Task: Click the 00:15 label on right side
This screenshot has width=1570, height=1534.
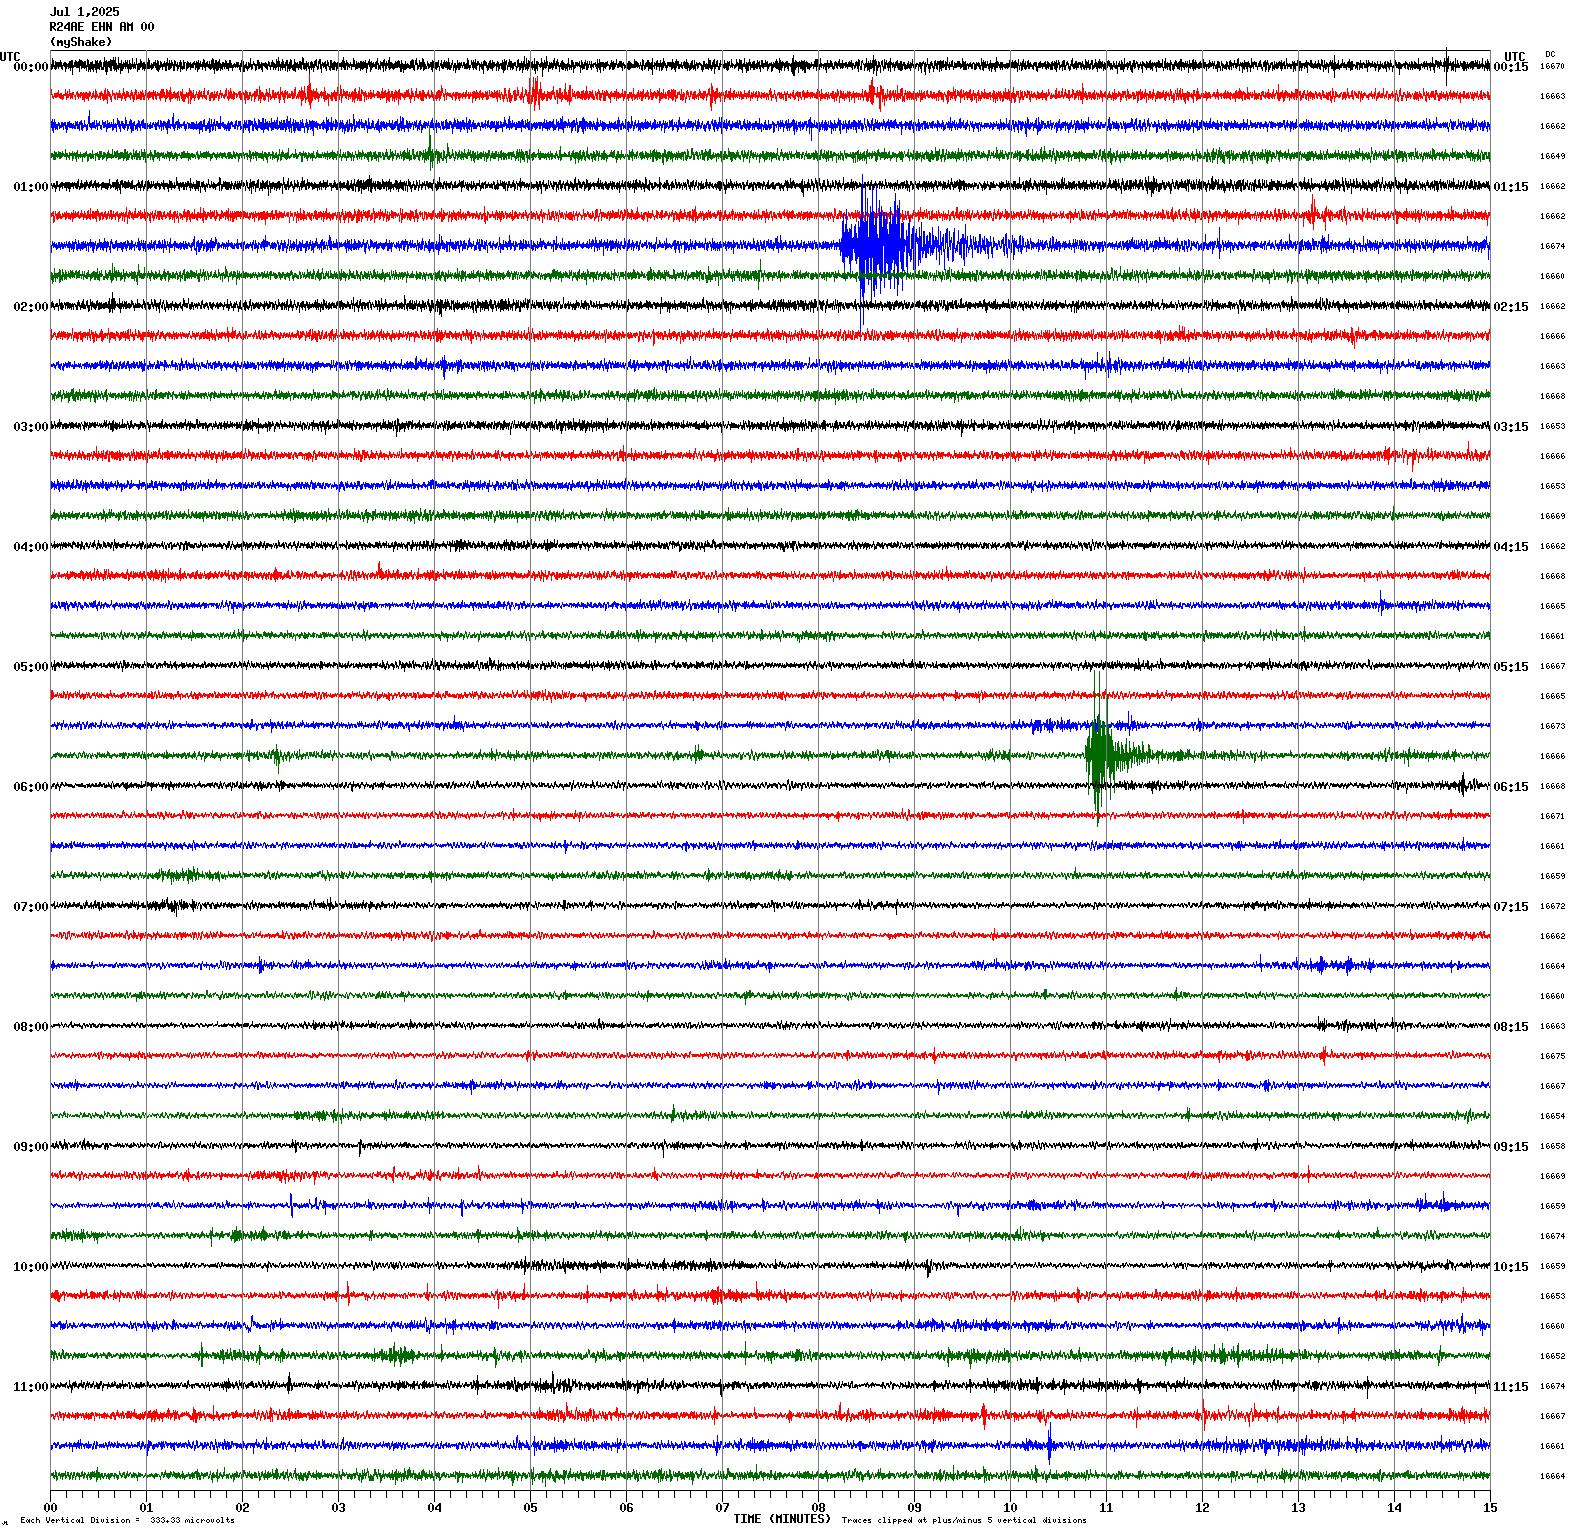Action: [1511, 67]
